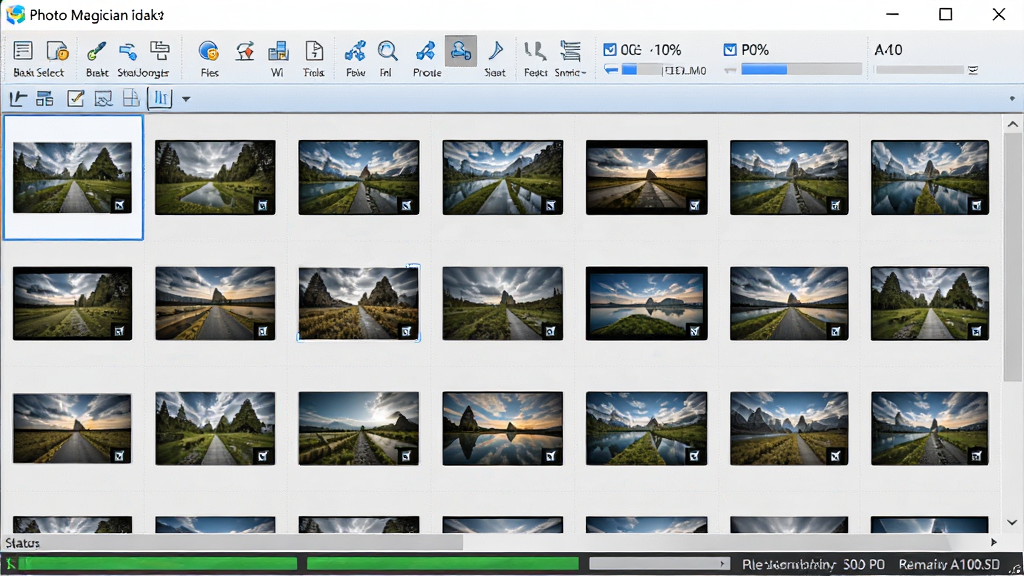Click the horizontal scrollbar right arrow
The image size is (1024, 576).
994,542
